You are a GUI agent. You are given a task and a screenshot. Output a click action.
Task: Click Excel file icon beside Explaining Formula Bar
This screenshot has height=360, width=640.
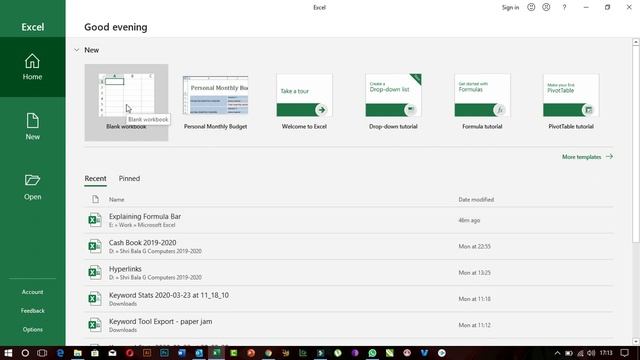click(x=95, y=220)
